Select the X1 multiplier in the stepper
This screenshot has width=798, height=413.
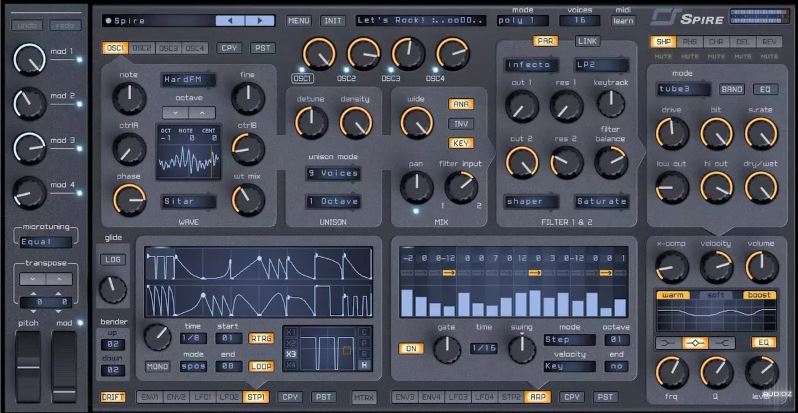(291, 332)
